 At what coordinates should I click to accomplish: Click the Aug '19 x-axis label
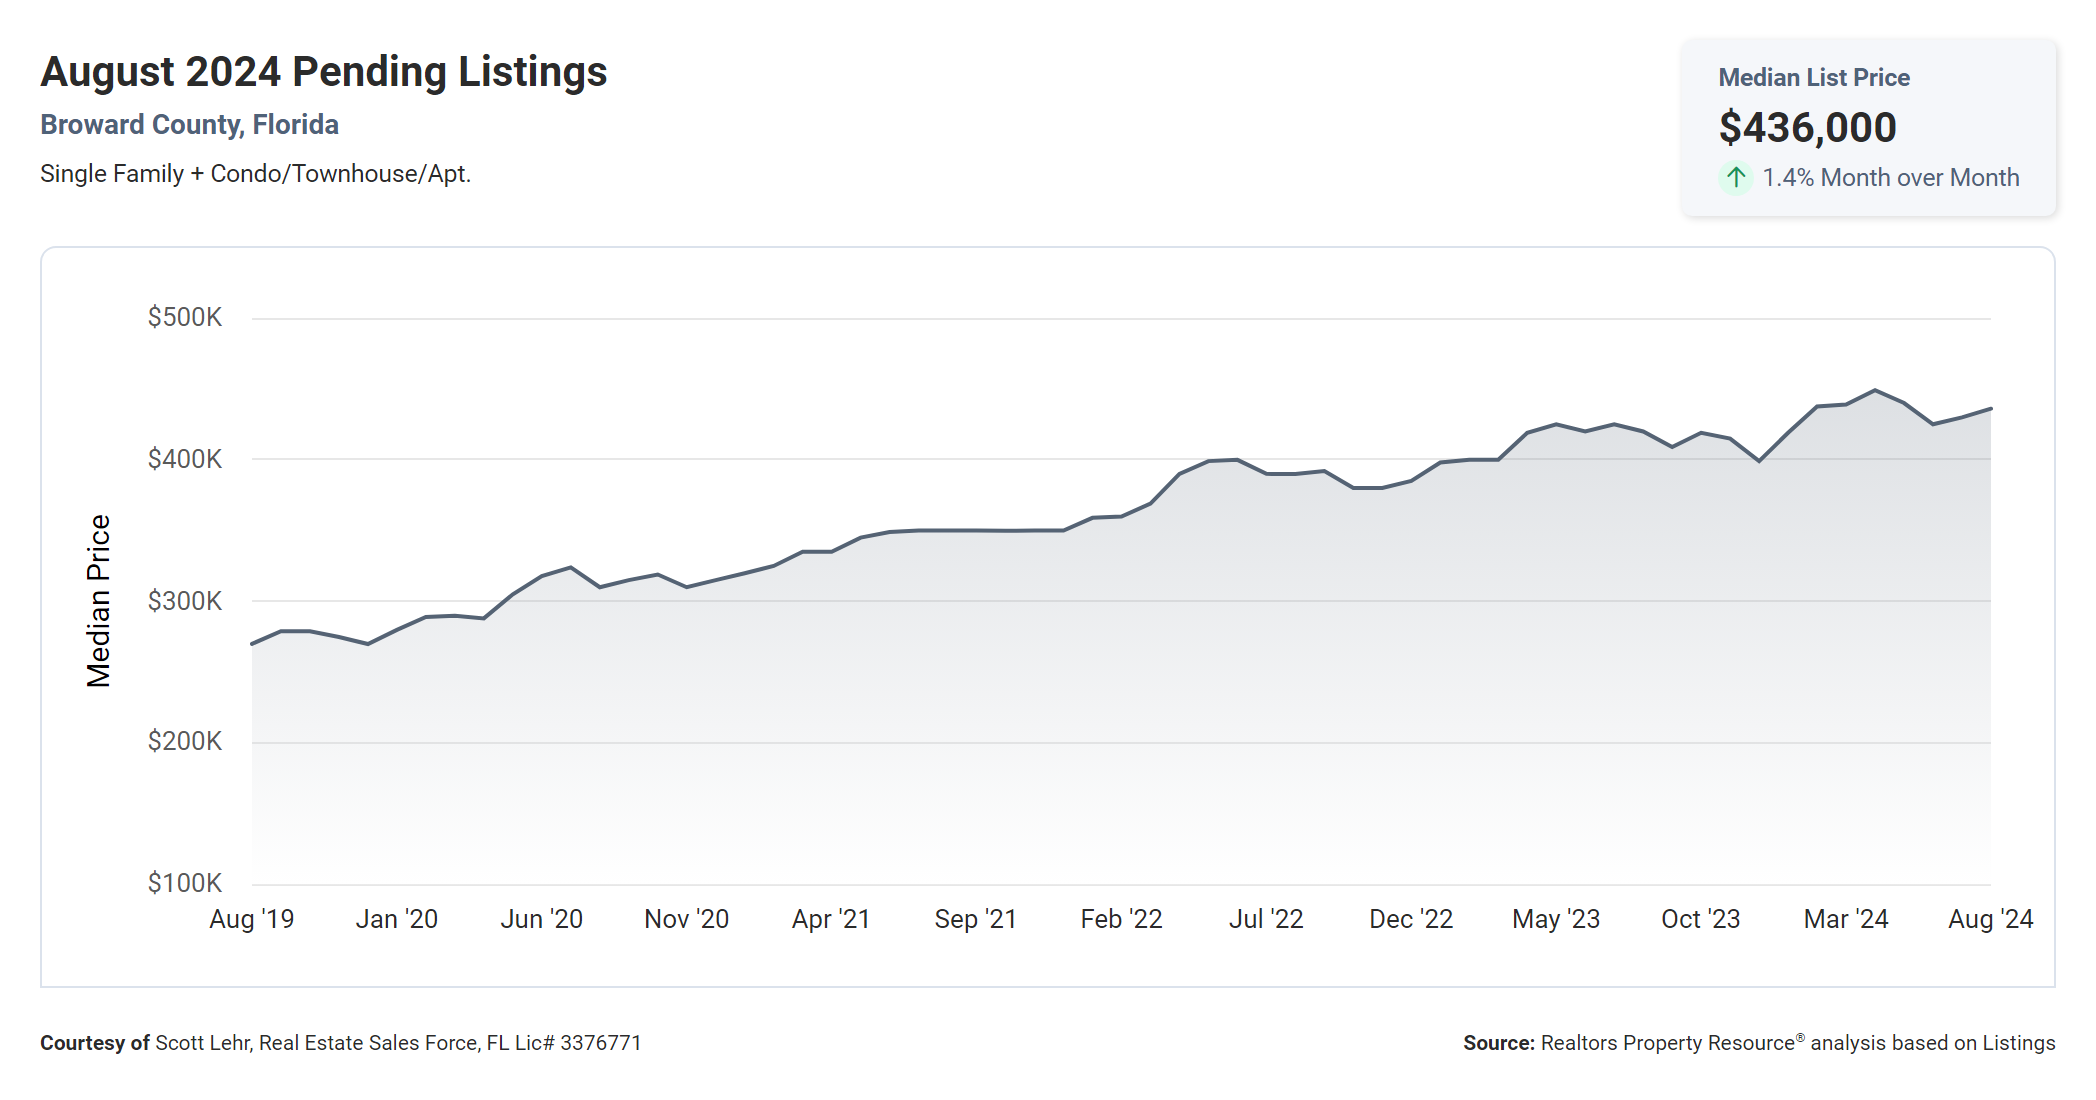pyautogui.click(x=252, y=919)
